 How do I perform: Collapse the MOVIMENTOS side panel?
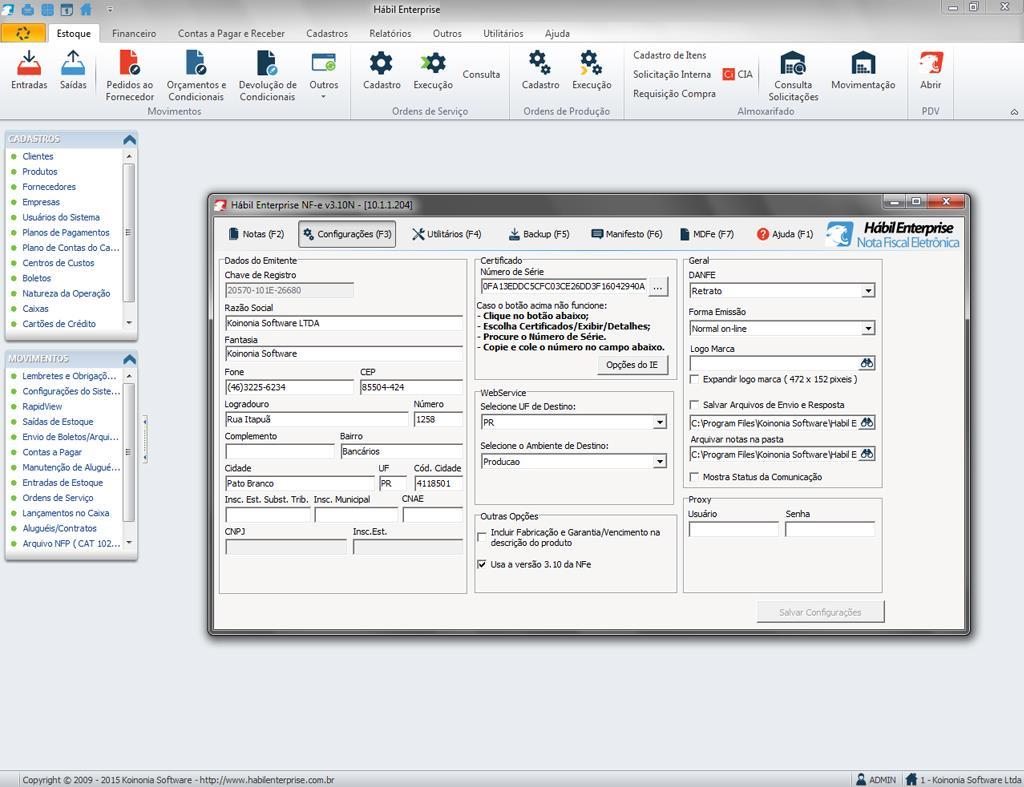tap(129, 359)
